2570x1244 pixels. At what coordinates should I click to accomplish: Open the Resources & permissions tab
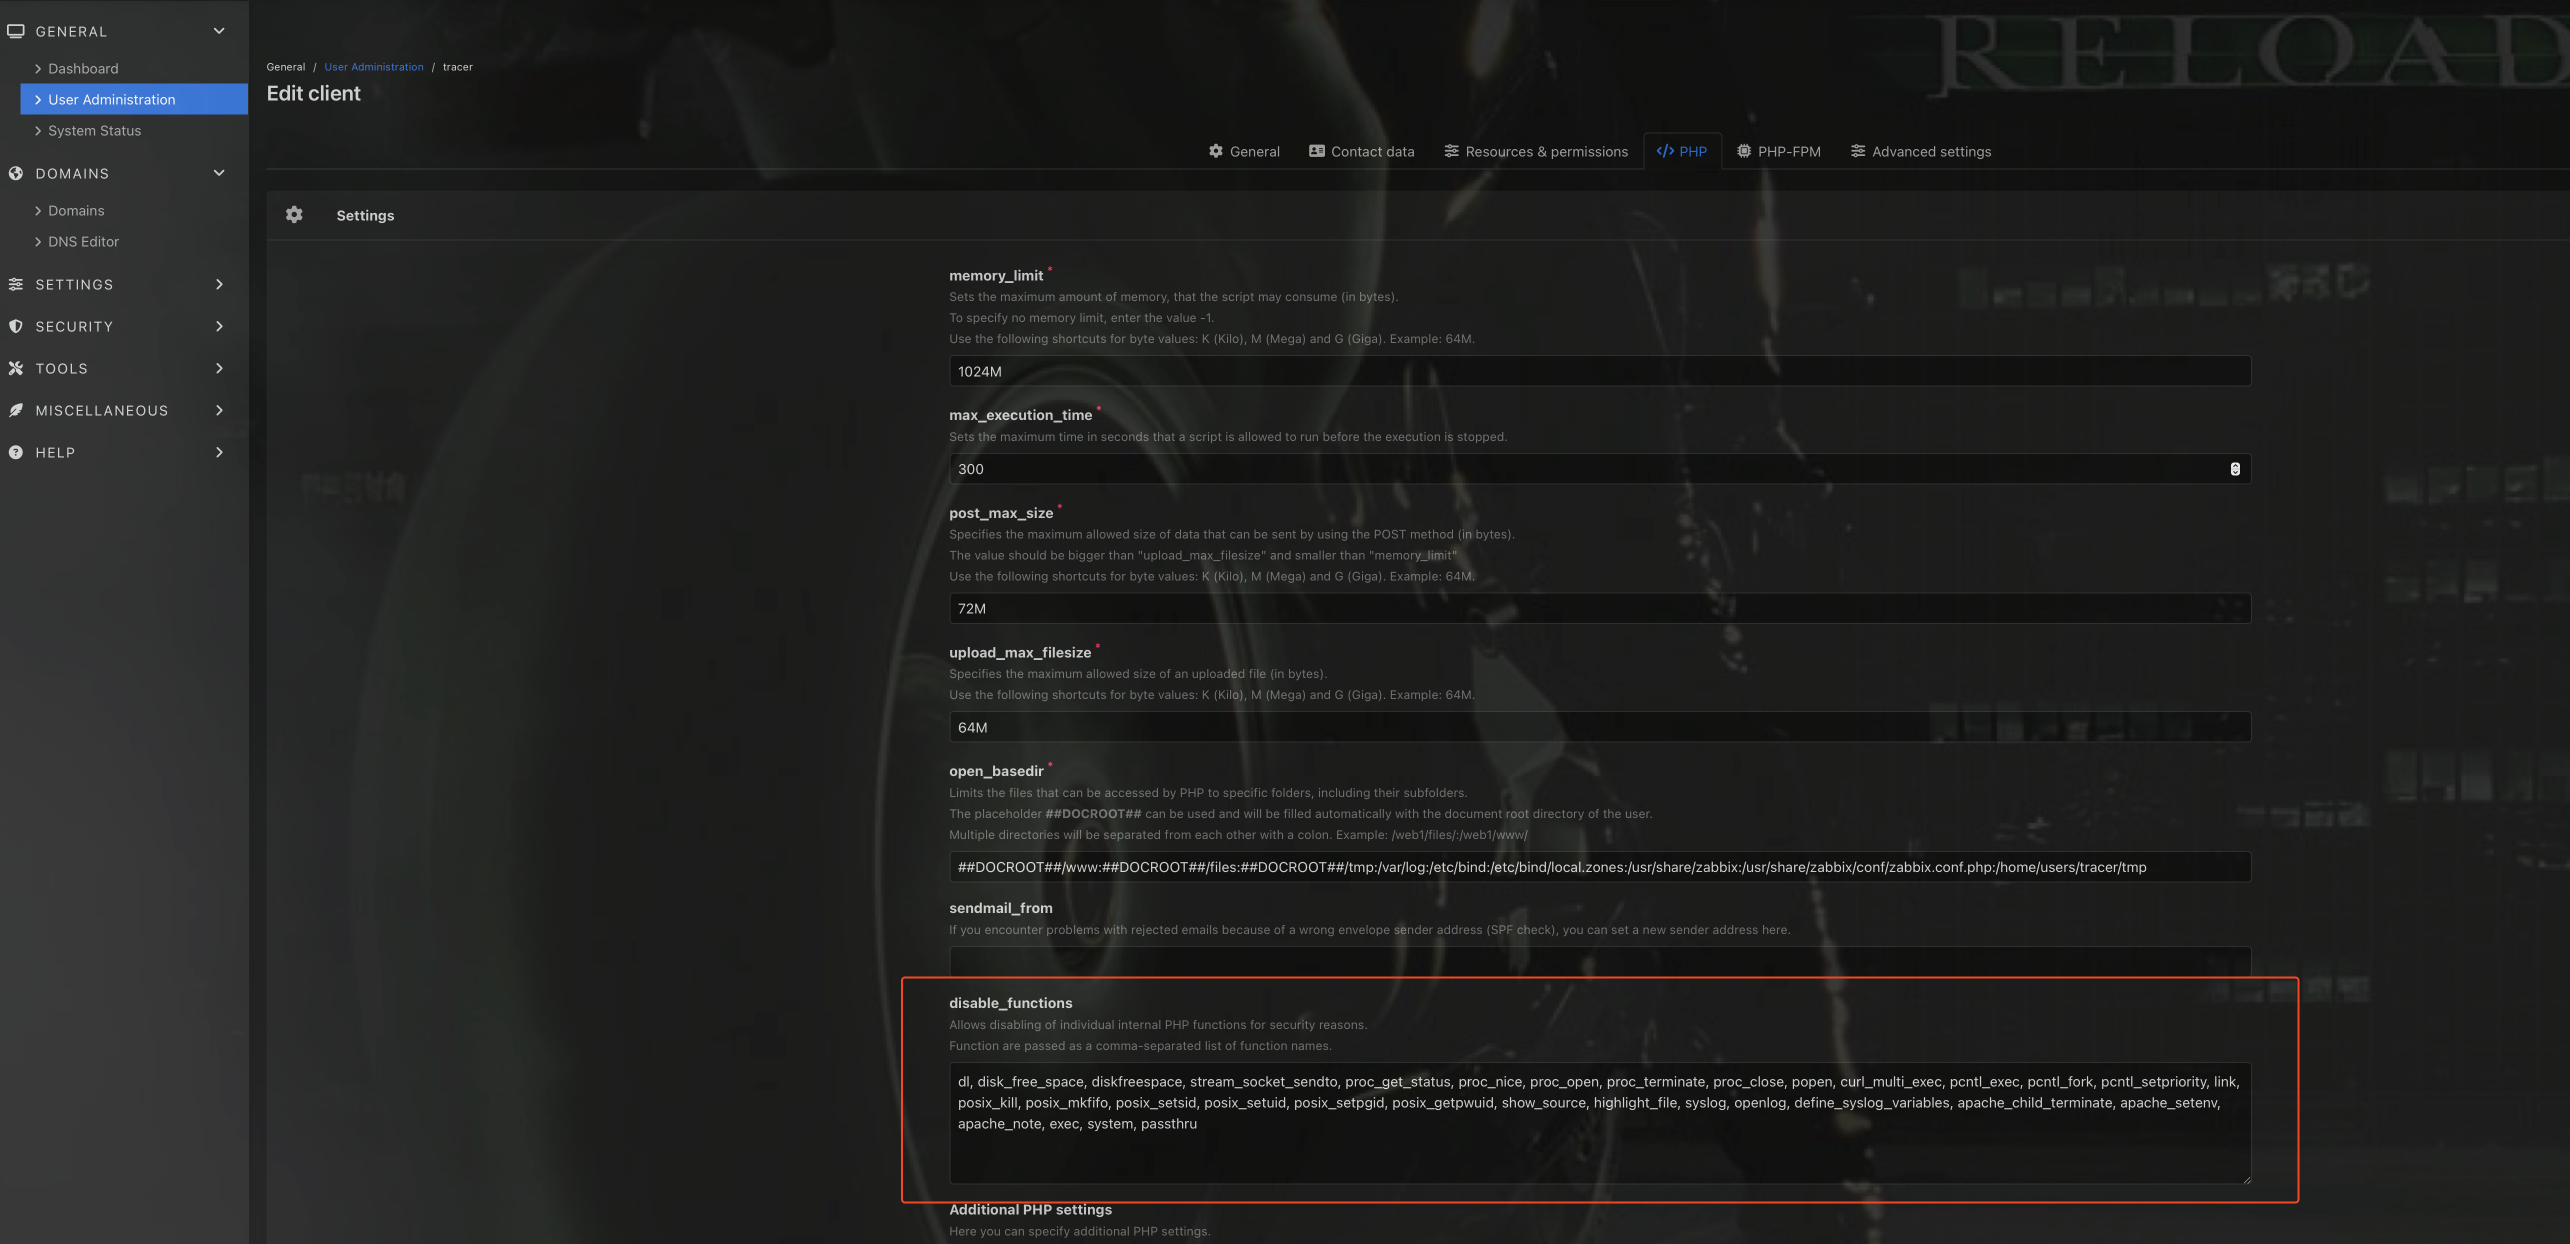1536,151
